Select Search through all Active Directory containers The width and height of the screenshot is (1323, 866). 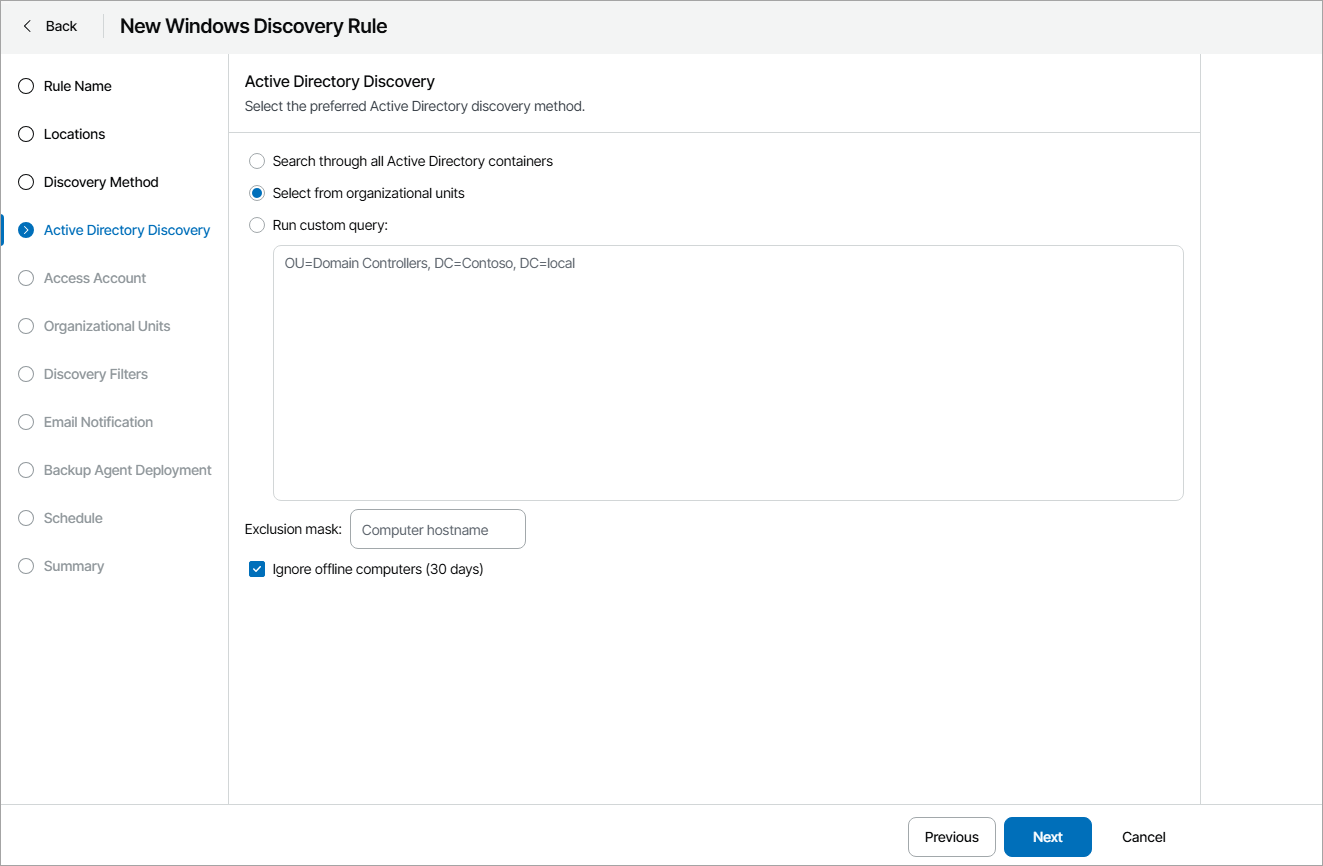pyautogui.click(x=256, y=161)
